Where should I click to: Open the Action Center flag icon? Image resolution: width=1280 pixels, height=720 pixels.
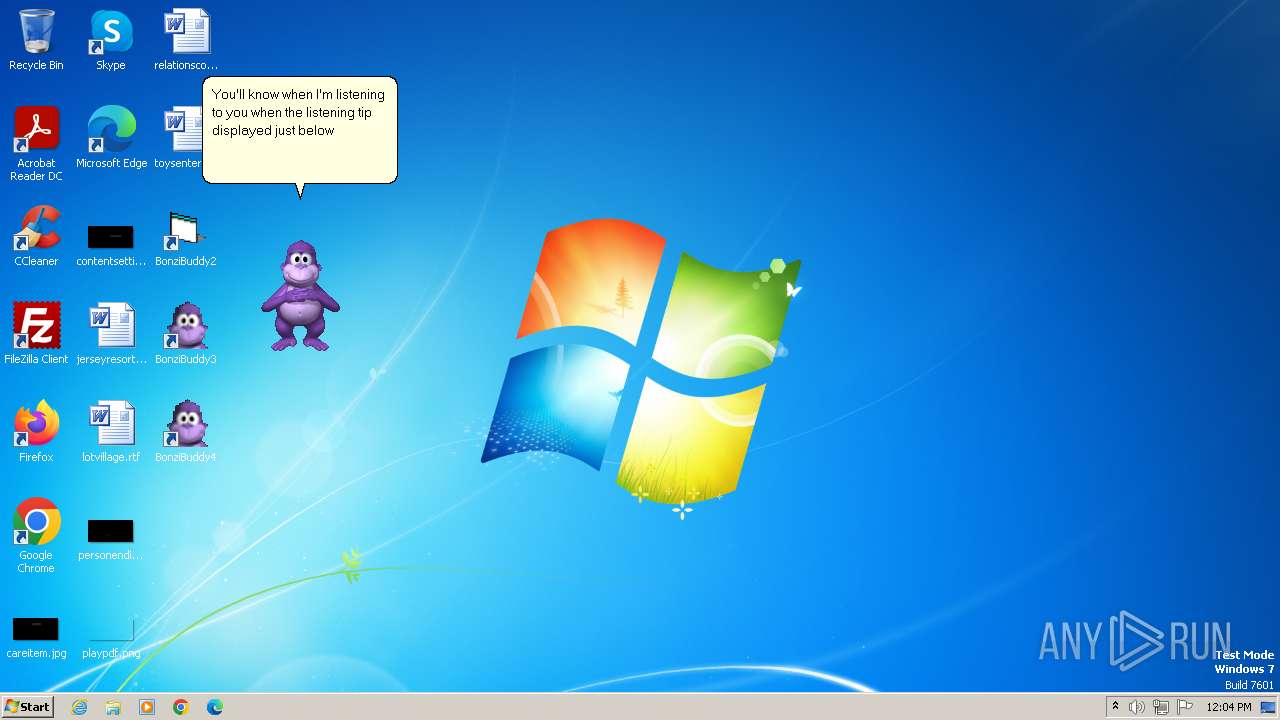click(1185, 707)
